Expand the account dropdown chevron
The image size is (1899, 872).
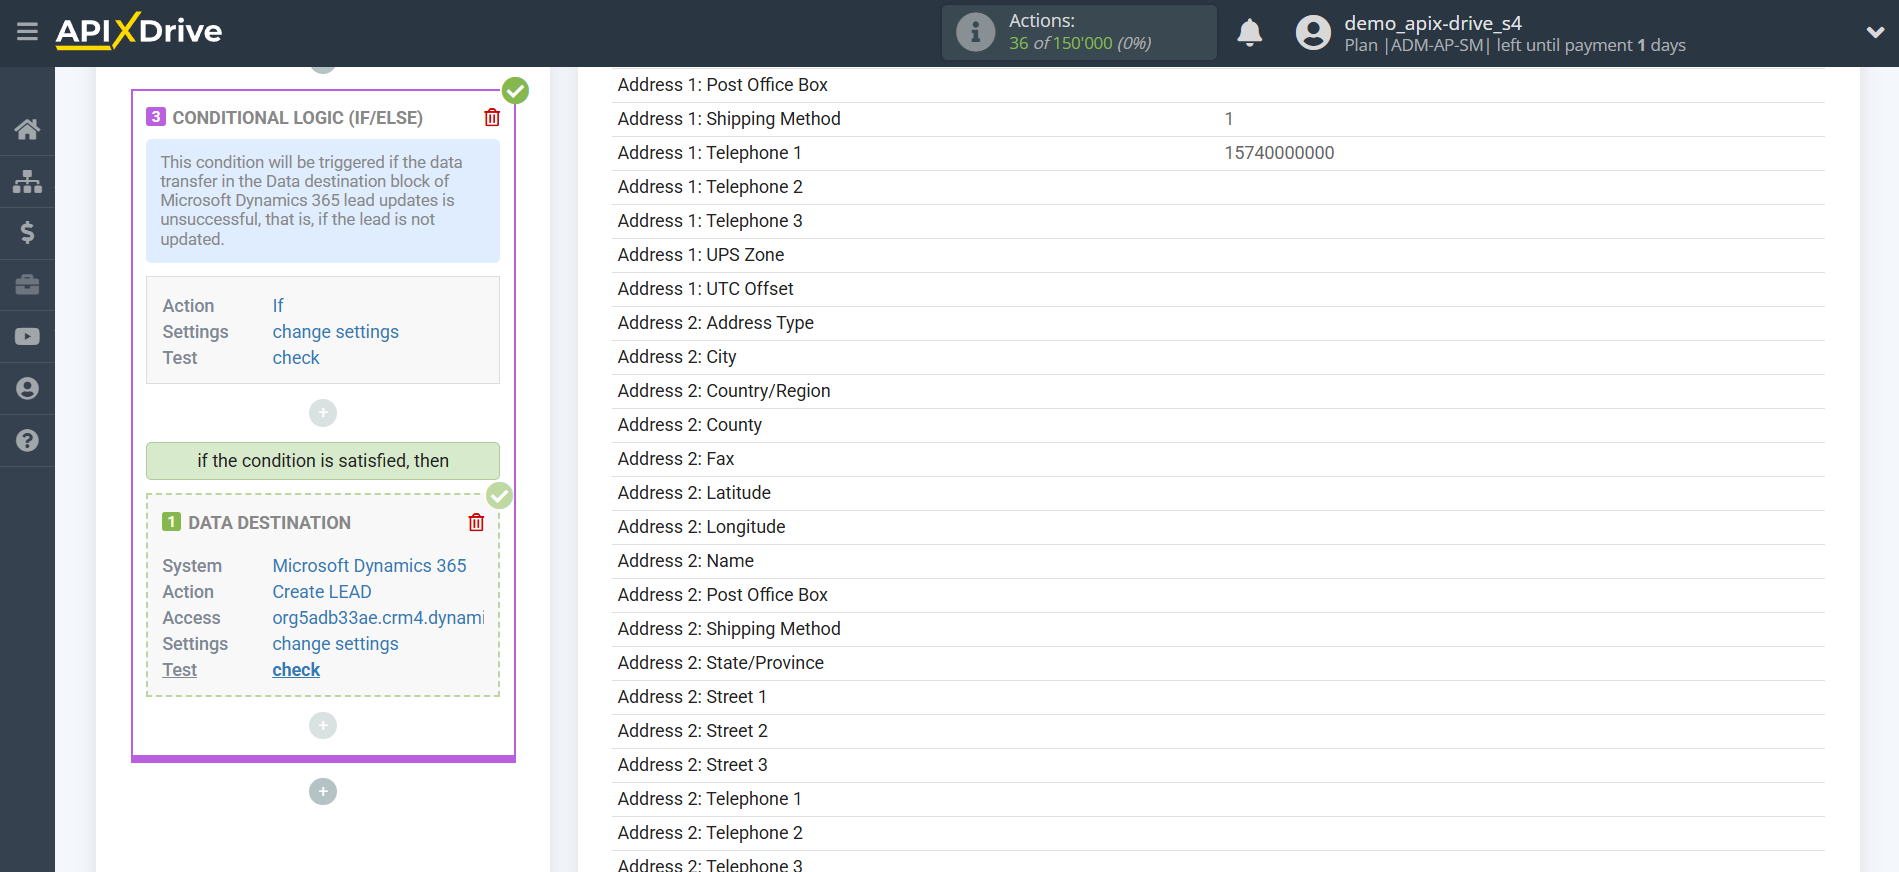point(1875,32)
